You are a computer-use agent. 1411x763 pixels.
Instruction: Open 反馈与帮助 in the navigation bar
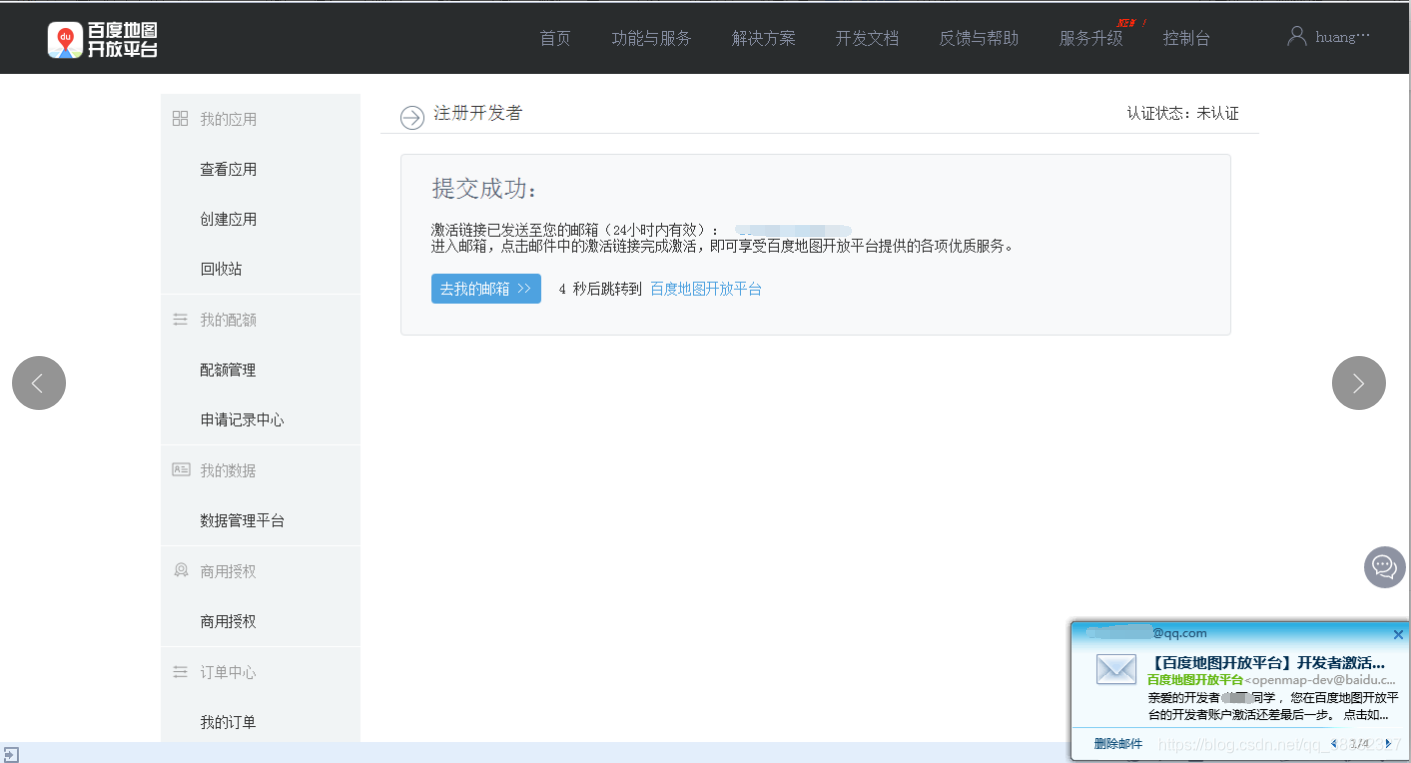[978, 38]
